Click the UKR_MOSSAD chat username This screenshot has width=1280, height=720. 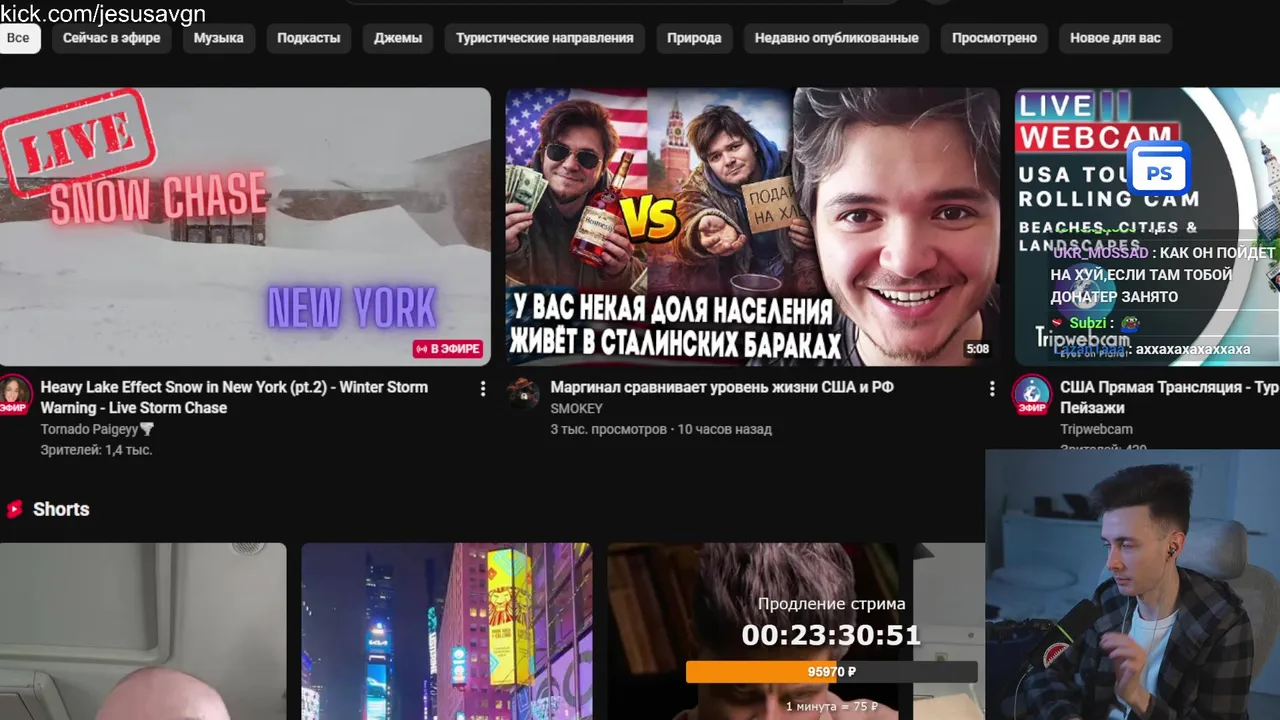pyautogui.click(x=1100, y=253)
